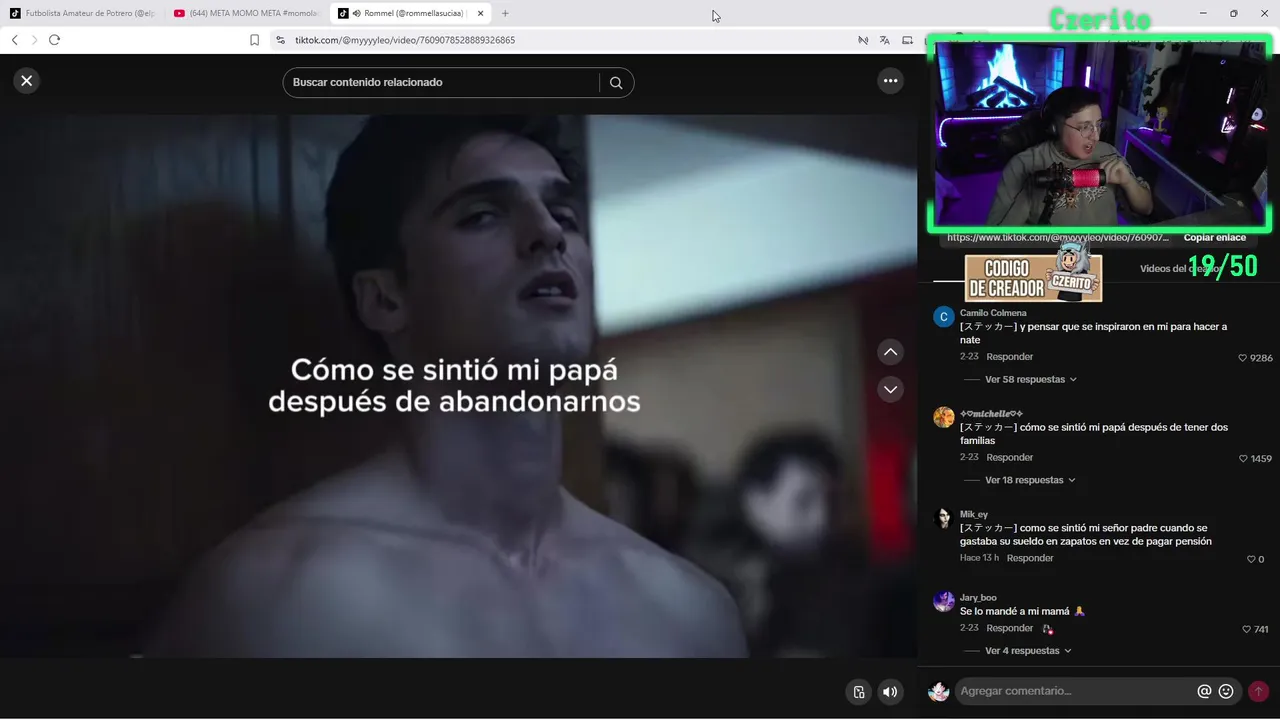Image resolution: width=1280 pixels, height=720 pixels.
Task: Go to the next video with down chevron
Action: 890,389
